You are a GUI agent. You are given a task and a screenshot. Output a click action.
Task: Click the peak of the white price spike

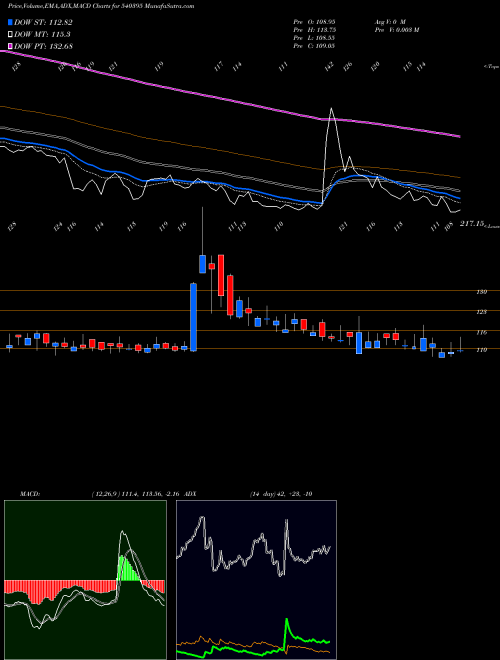click(x=332, y=109)
